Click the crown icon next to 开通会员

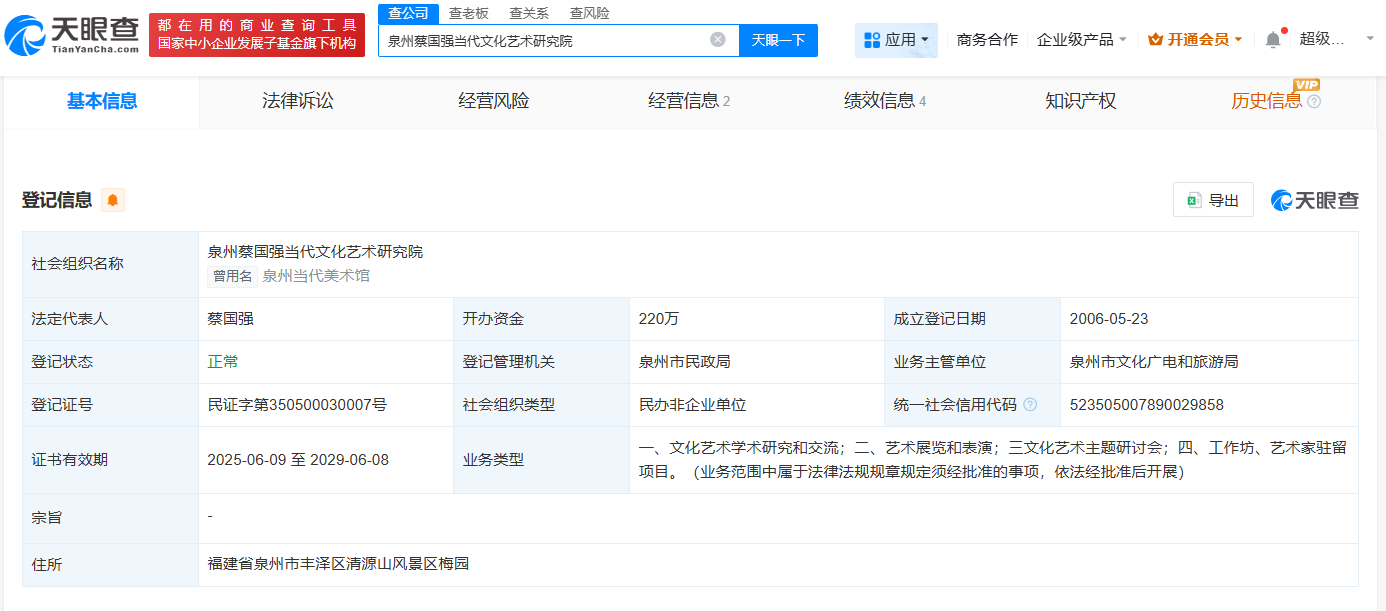coord(1156,39)
